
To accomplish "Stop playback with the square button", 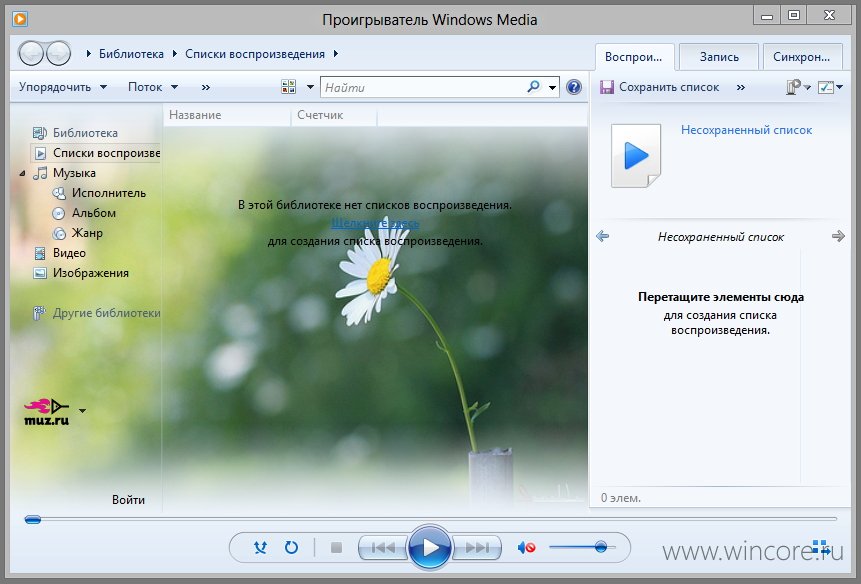I will click(x=337, y=547).
